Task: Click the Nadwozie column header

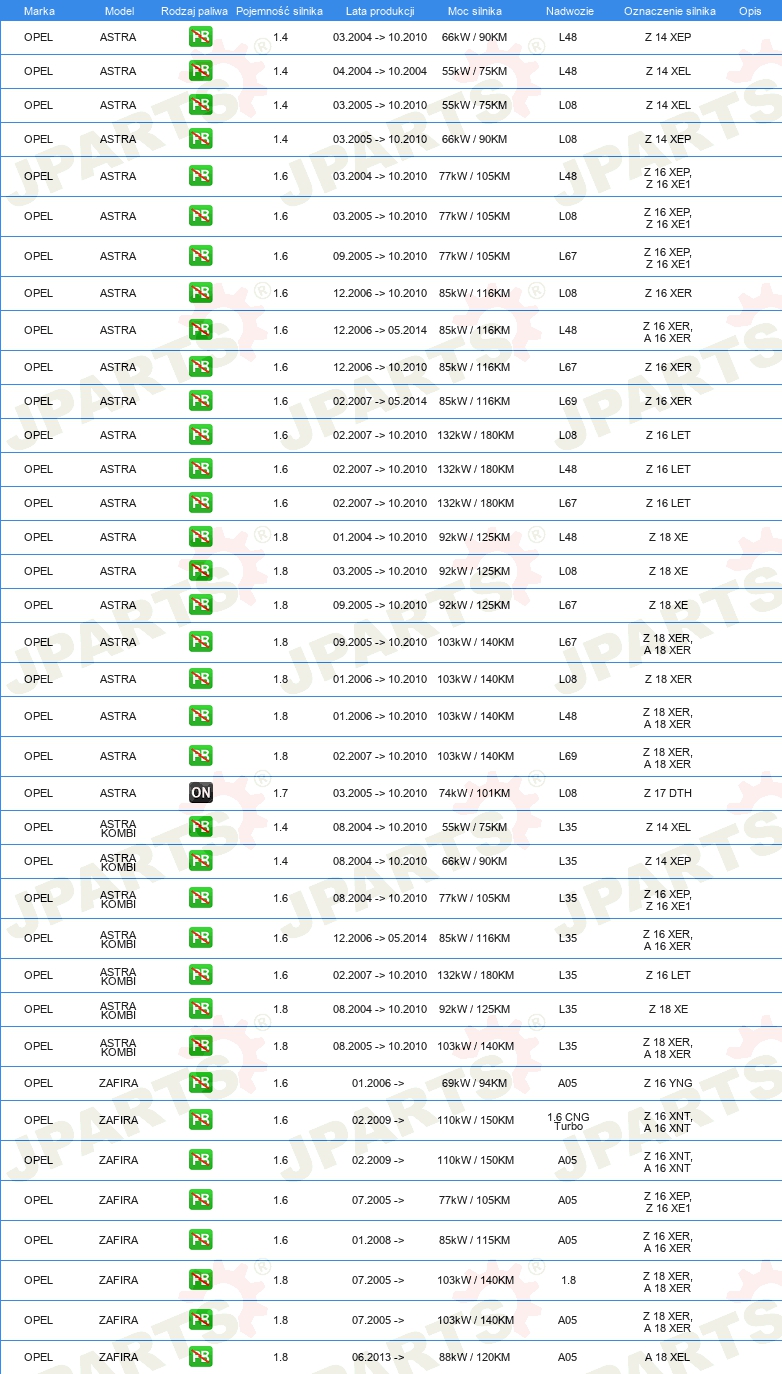Action: click(x=568, y=11)
